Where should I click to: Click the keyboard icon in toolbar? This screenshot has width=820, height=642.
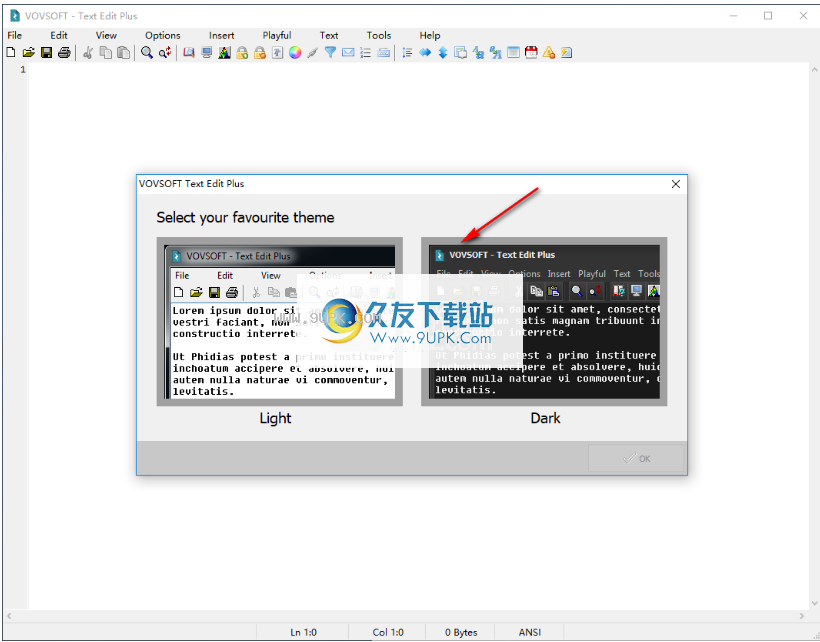click(x=384, y=52)
